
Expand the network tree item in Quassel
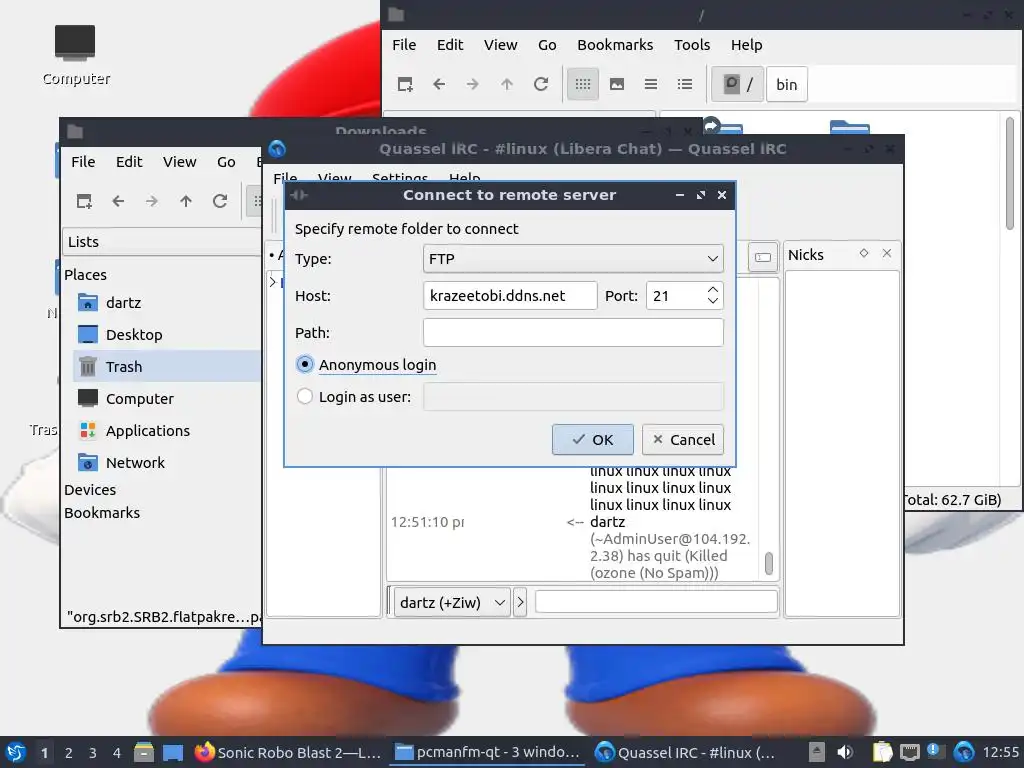point(273,282)
